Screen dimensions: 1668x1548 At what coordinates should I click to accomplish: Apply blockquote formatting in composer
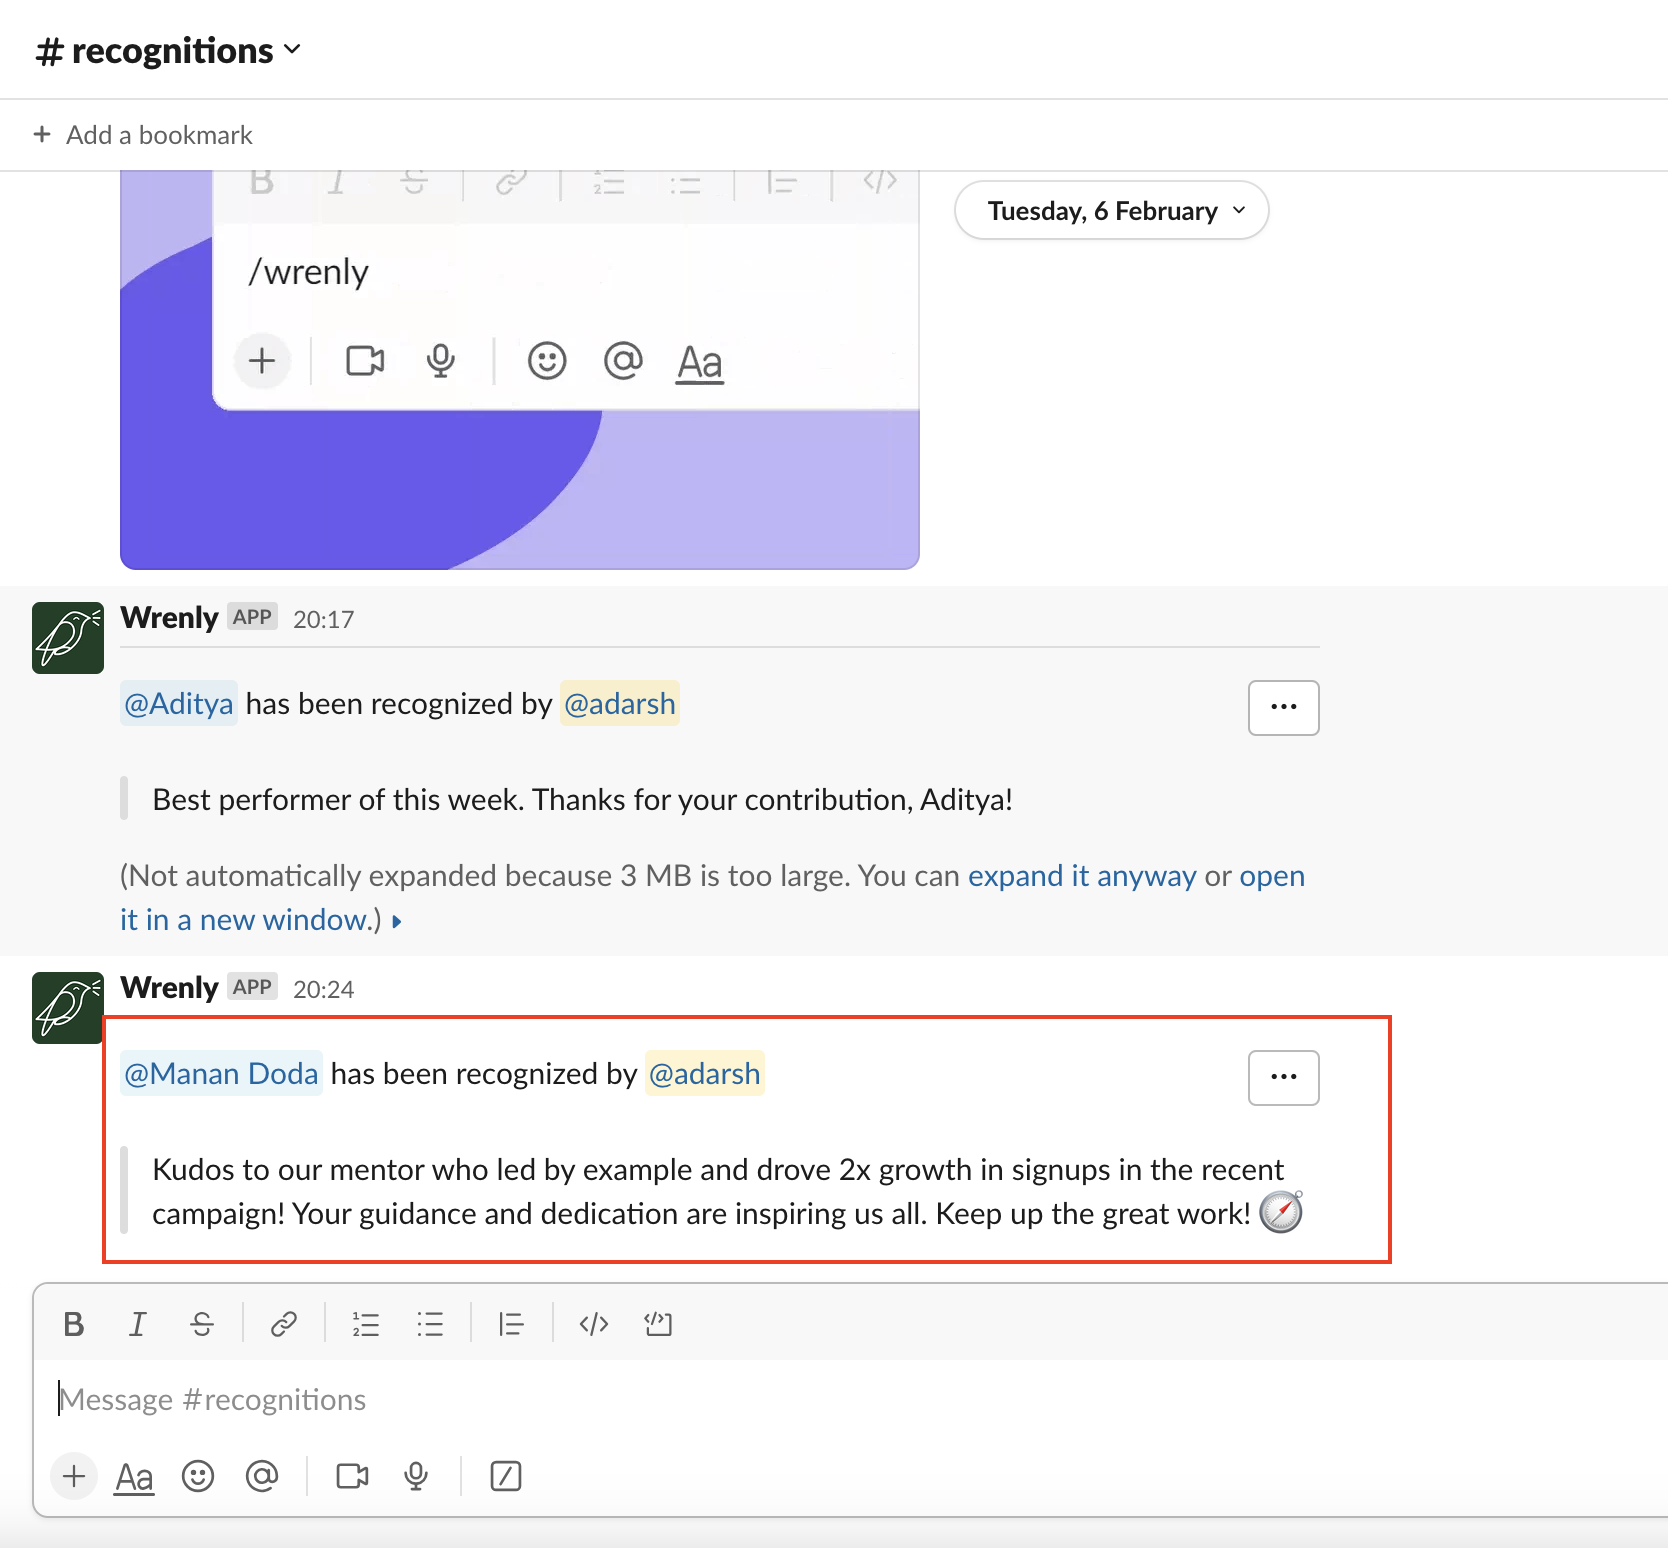tap(511, 1324)
